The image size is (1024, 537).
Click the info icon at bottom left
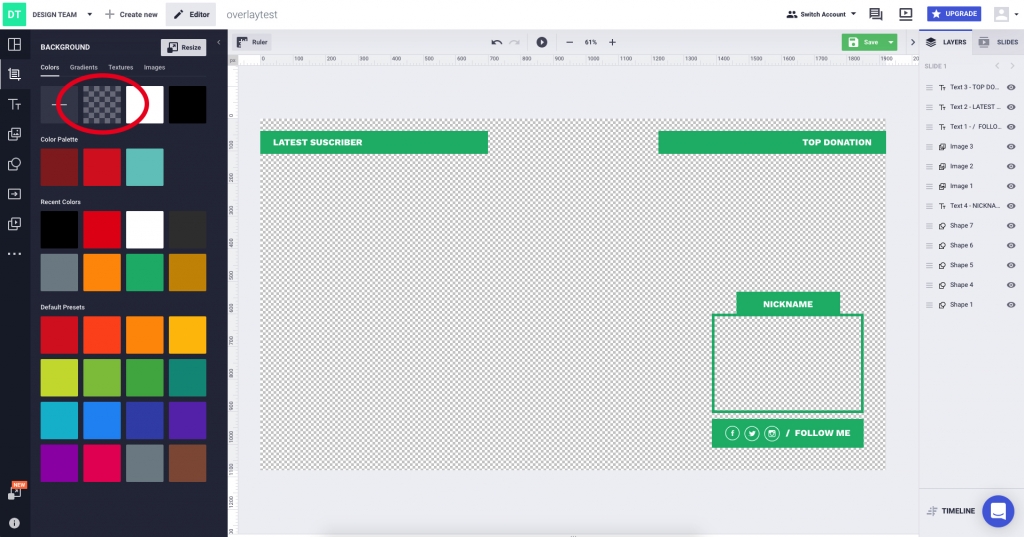point(15,522)
